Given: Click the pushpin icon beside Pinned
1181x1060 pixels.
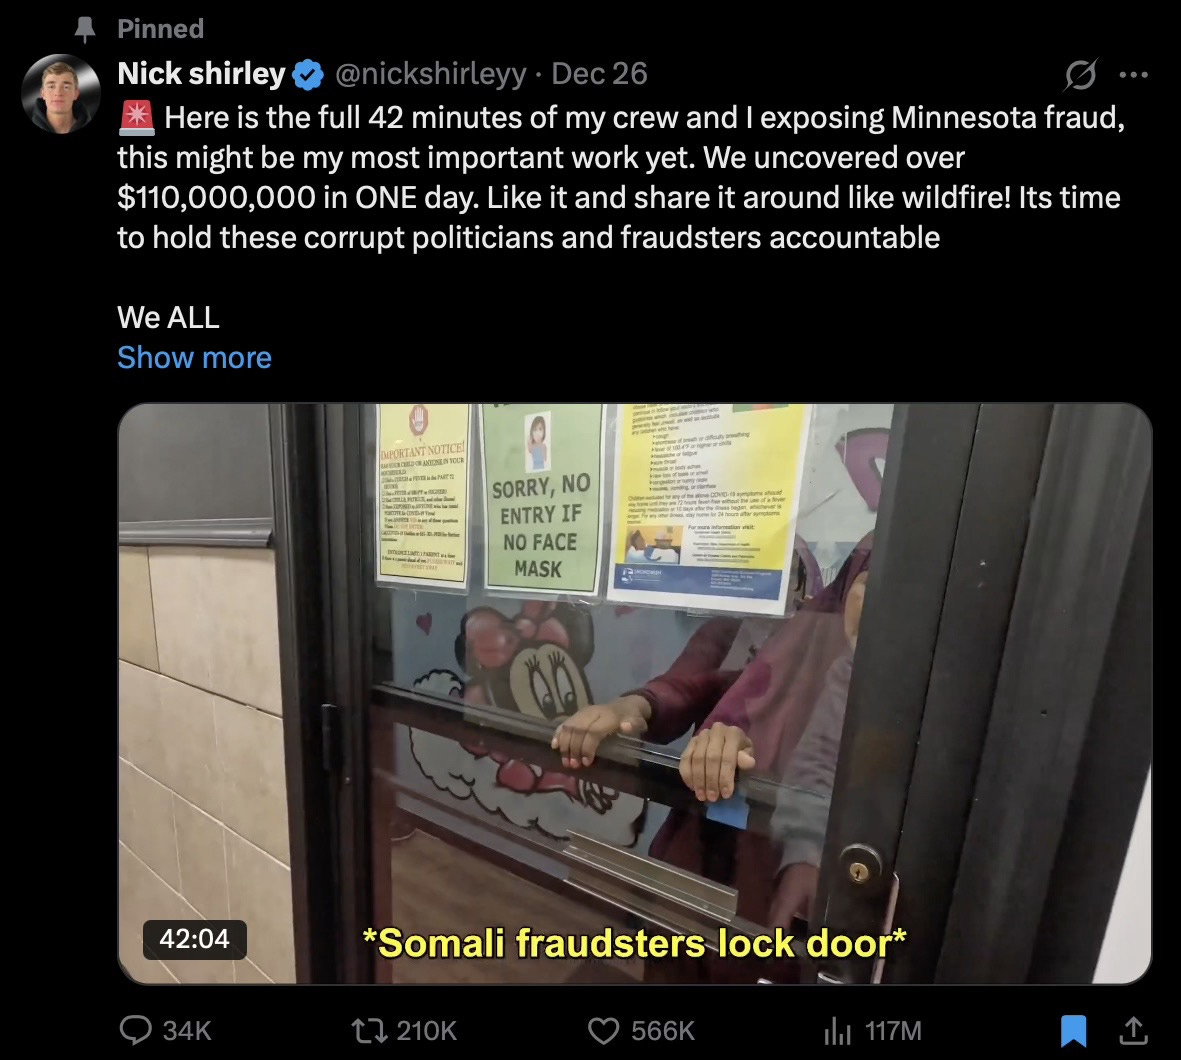Looking at the screenshot, I should pos(85,29).
